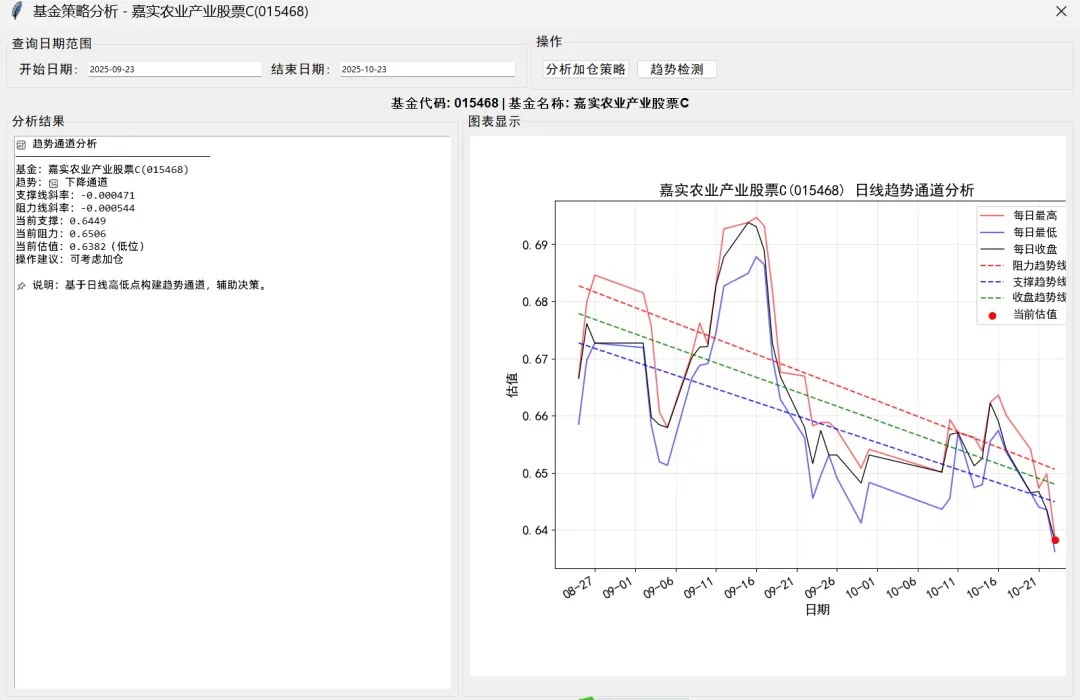The image size is (1080, 700).
Task: Click the 0.67 y-axis tick label
Action: (534, 360)
